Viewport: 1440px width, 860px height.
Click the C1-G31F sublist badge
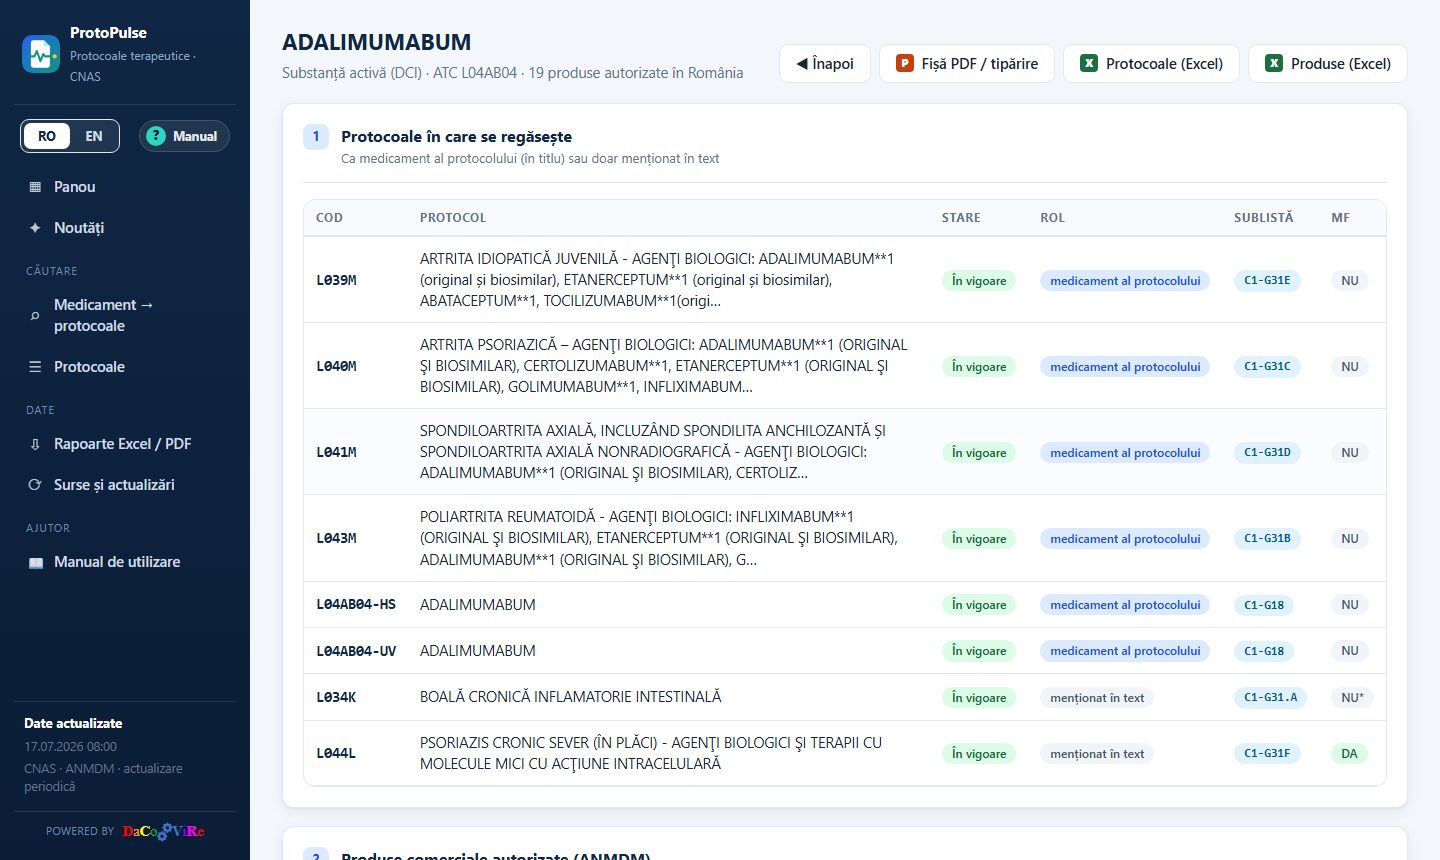point(1267,753)
